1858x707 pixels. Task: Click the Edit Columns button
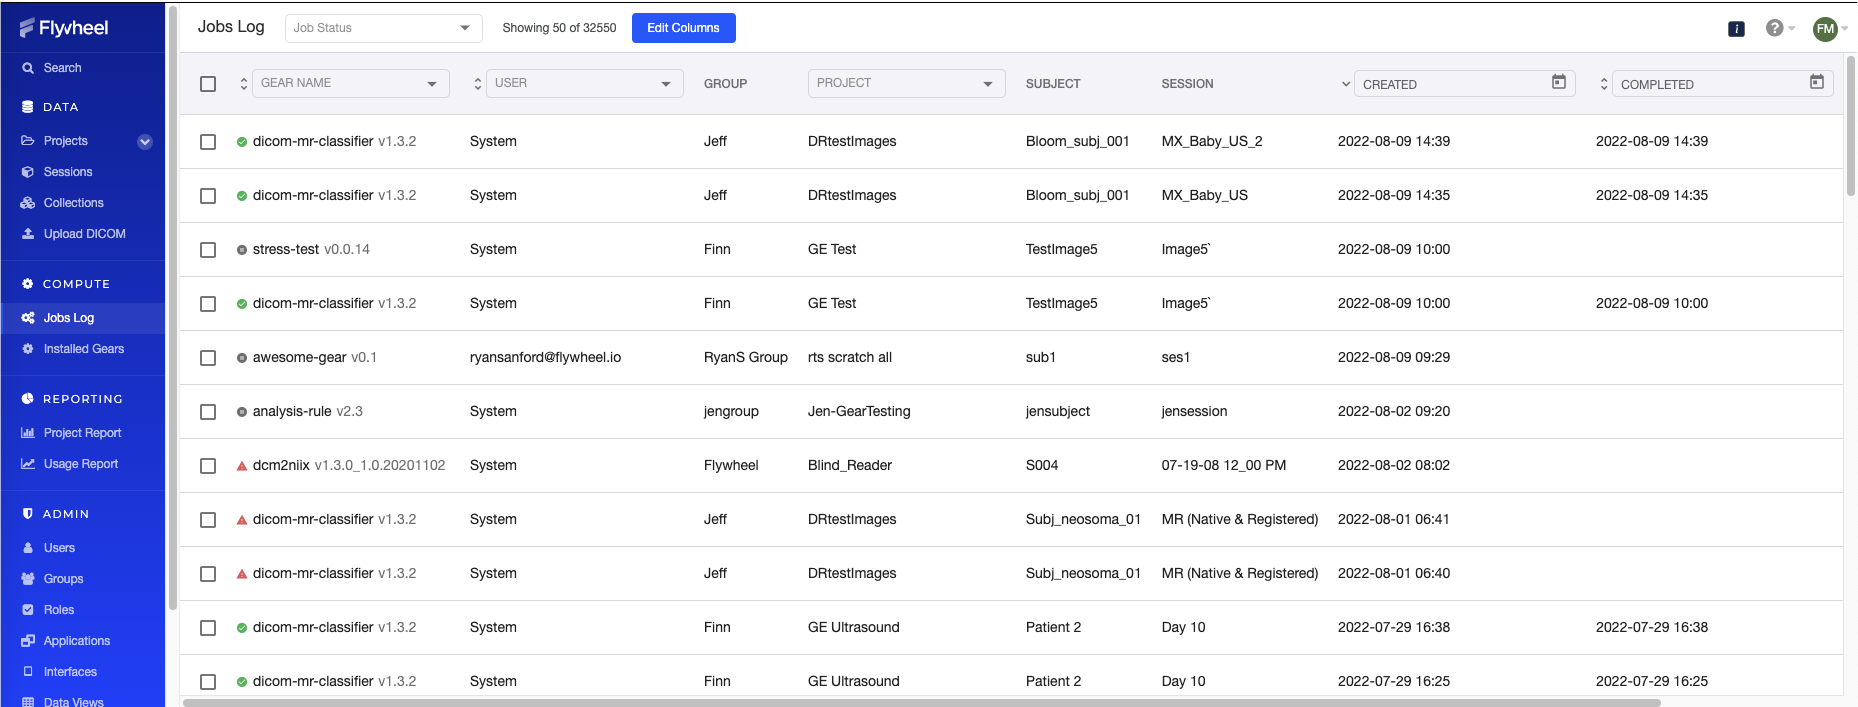pyautogui.click(x=683, y=28)
